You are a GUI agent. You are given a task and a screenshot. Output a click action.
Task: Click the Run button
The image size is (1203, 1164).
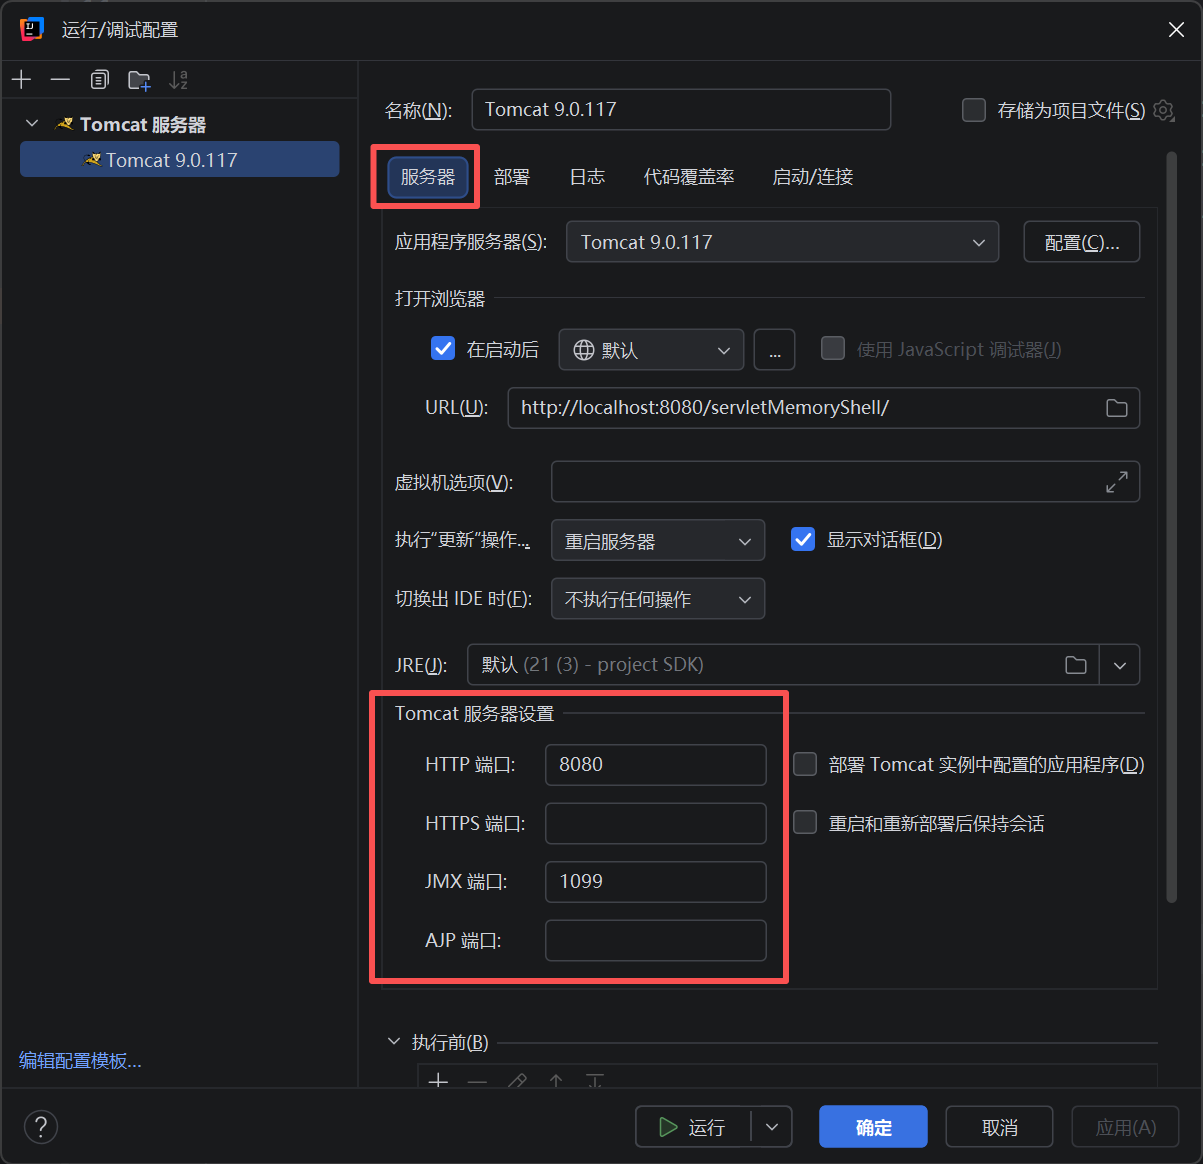click(x=694, y=1127)
